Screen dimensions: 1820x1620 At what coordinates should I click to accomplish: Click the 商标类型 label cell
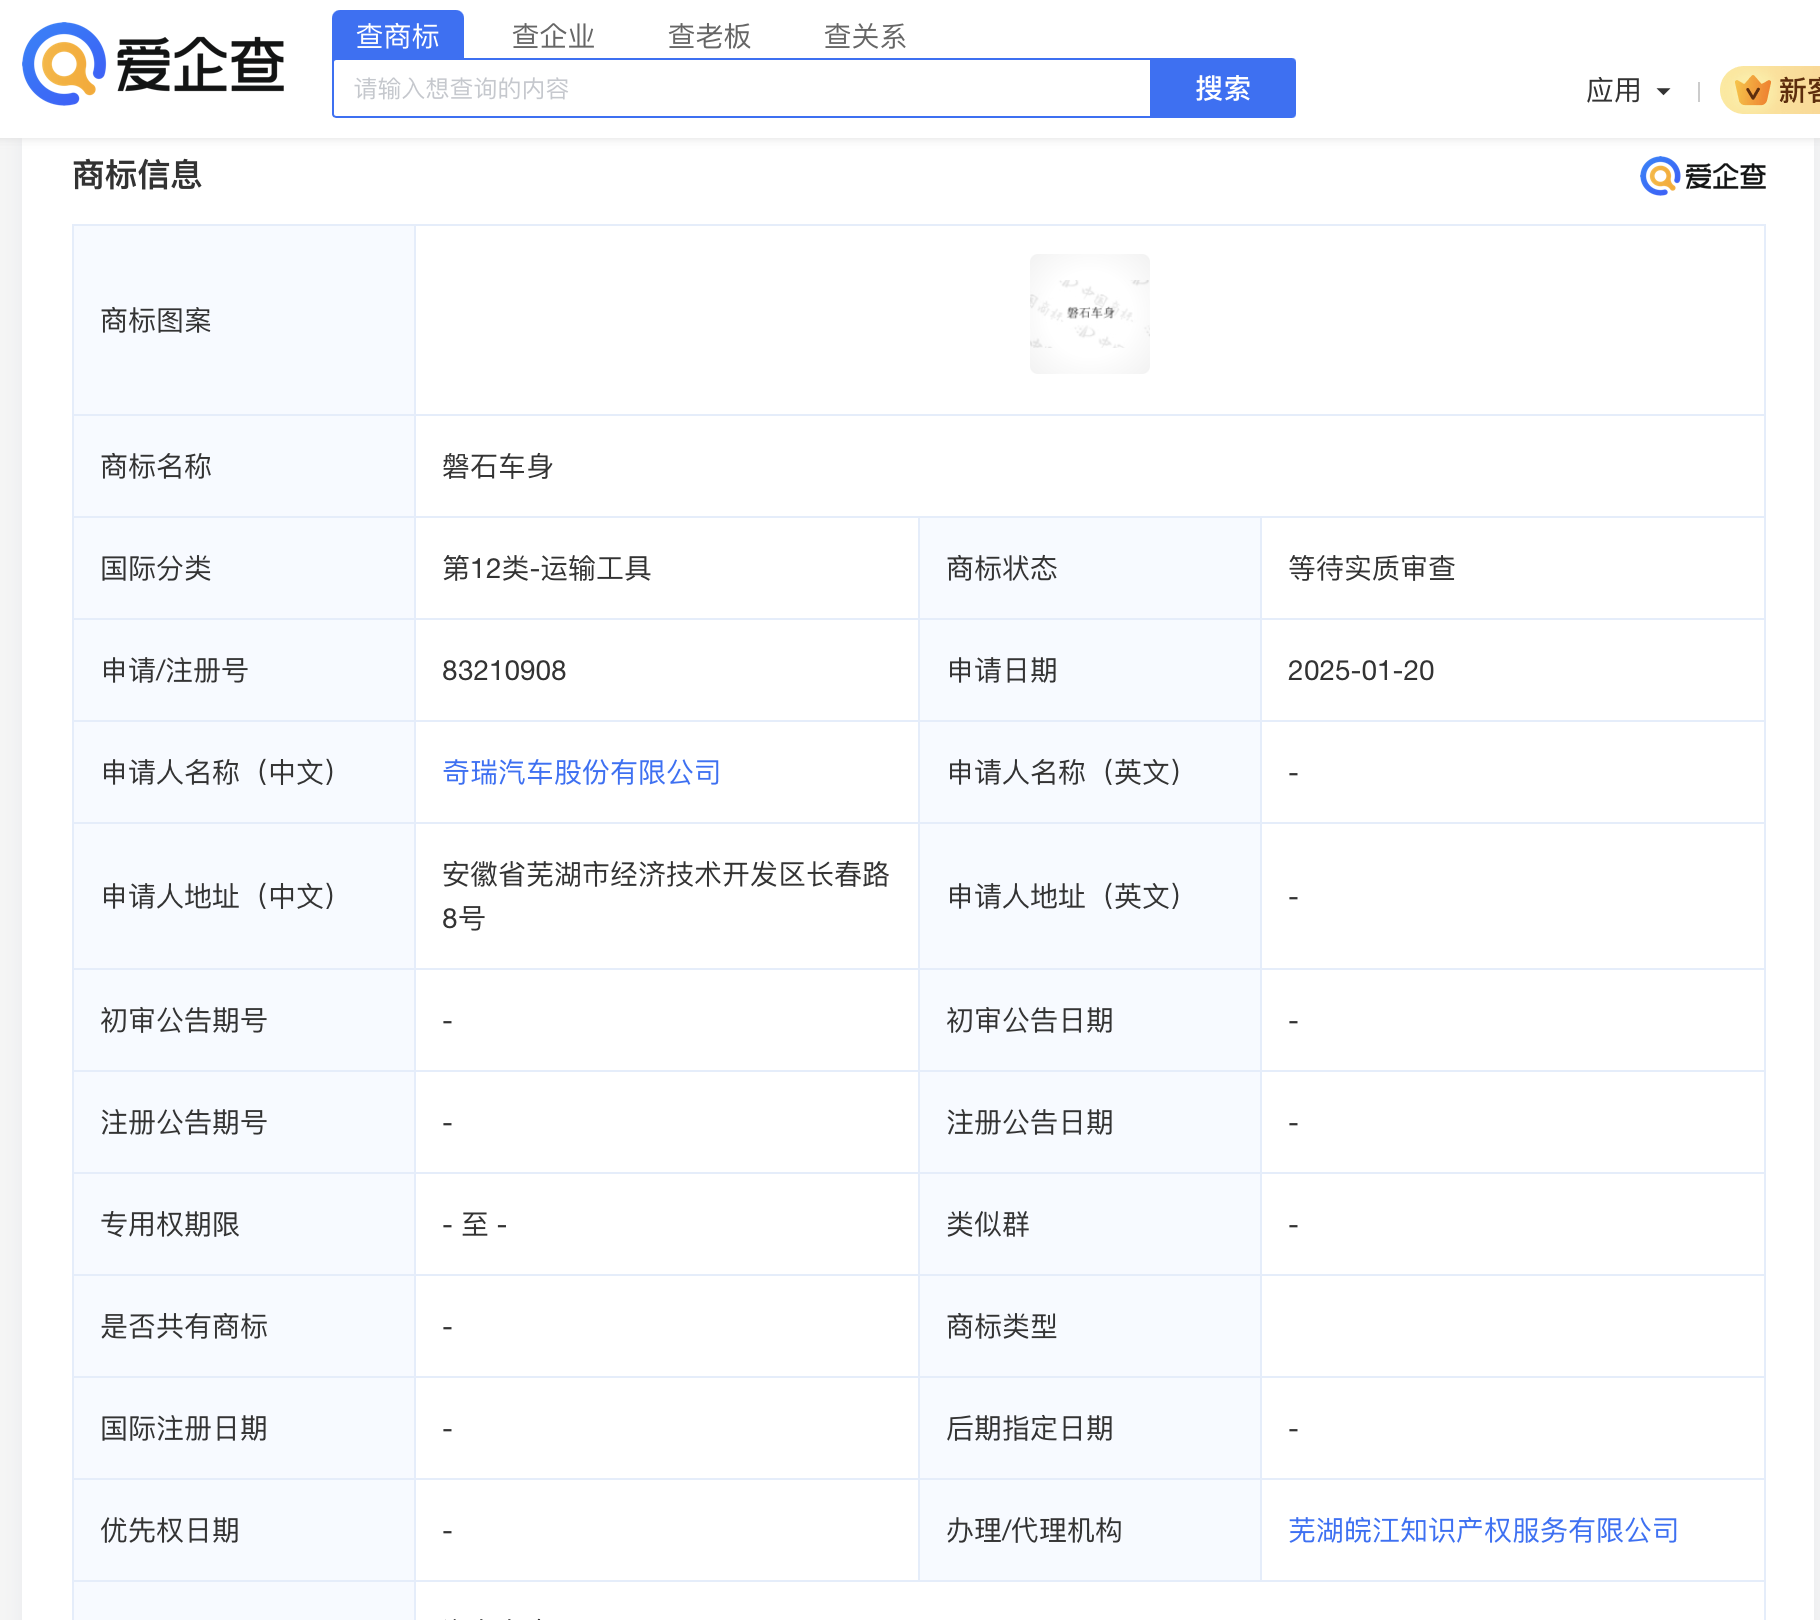(1090, 1326)
